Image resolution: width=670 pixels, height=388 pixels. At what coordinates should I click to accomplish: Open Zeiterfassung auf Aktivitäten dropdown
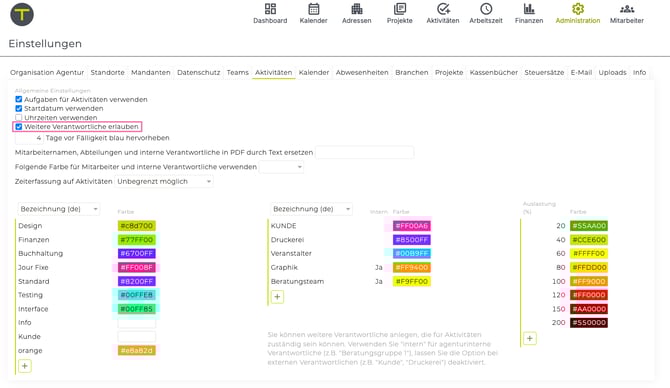point(164,182)
